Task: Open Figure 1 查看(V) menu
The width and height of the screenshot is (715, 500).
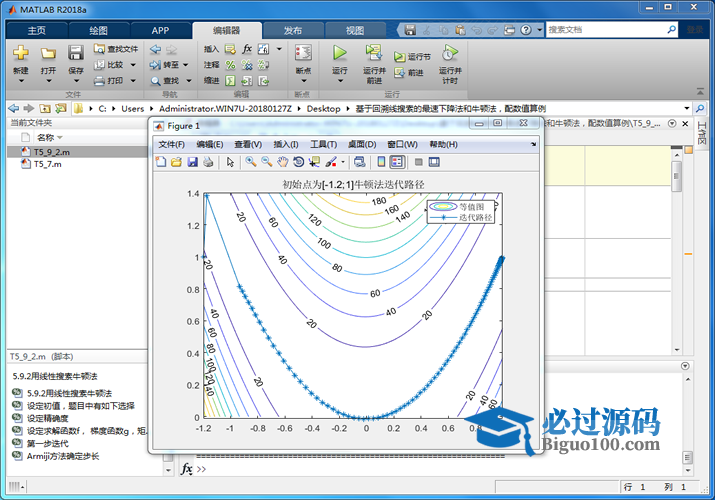Action: tap(248, 144)
